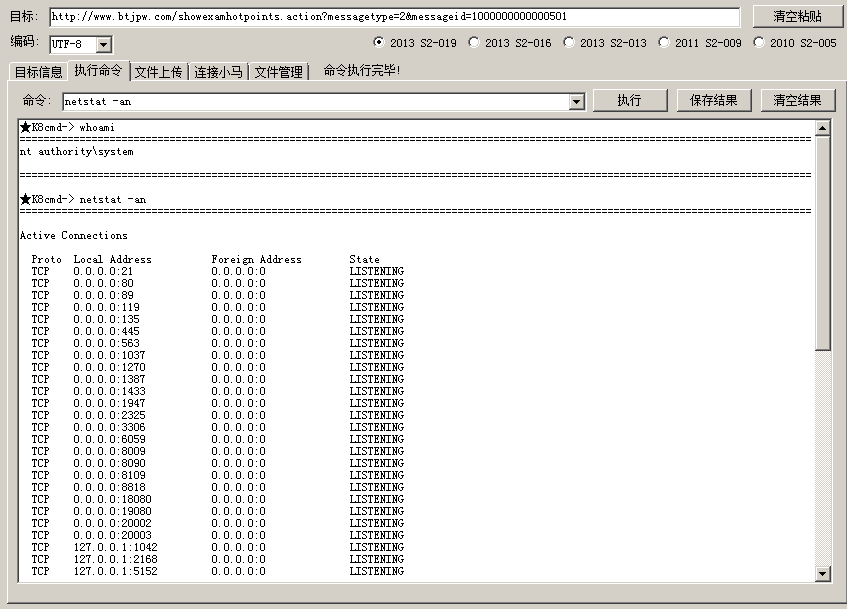Switch to the 目标信息 tab

[x=38, y=72]
